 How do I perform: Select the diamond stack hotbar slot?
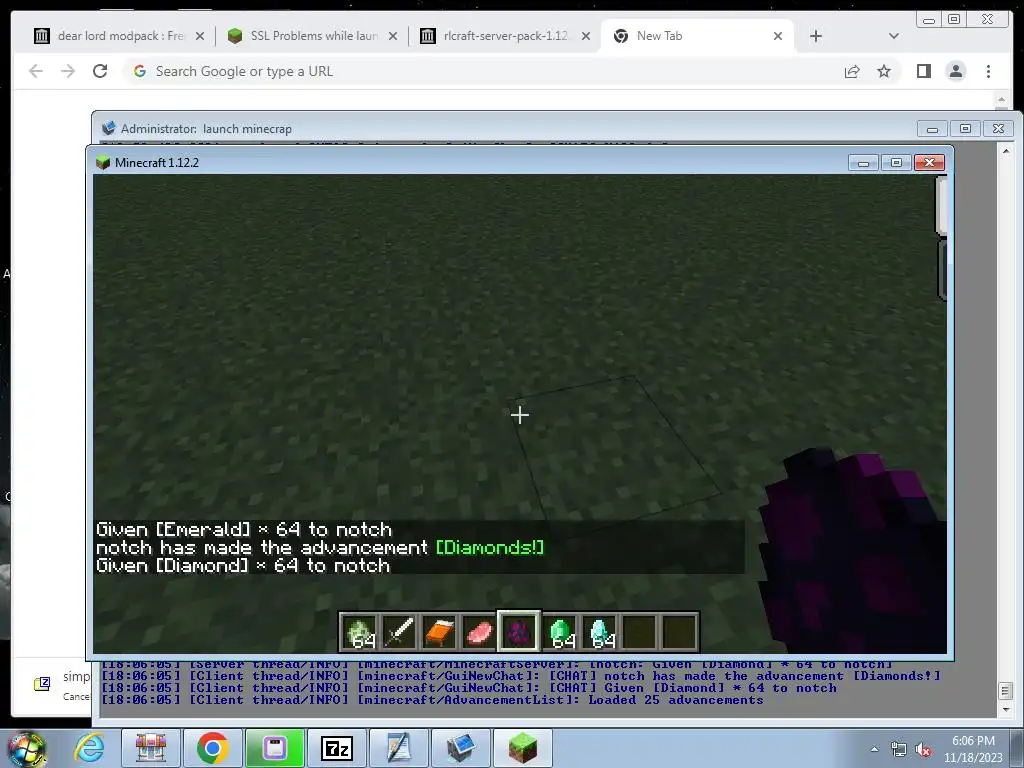pos(600,632)
